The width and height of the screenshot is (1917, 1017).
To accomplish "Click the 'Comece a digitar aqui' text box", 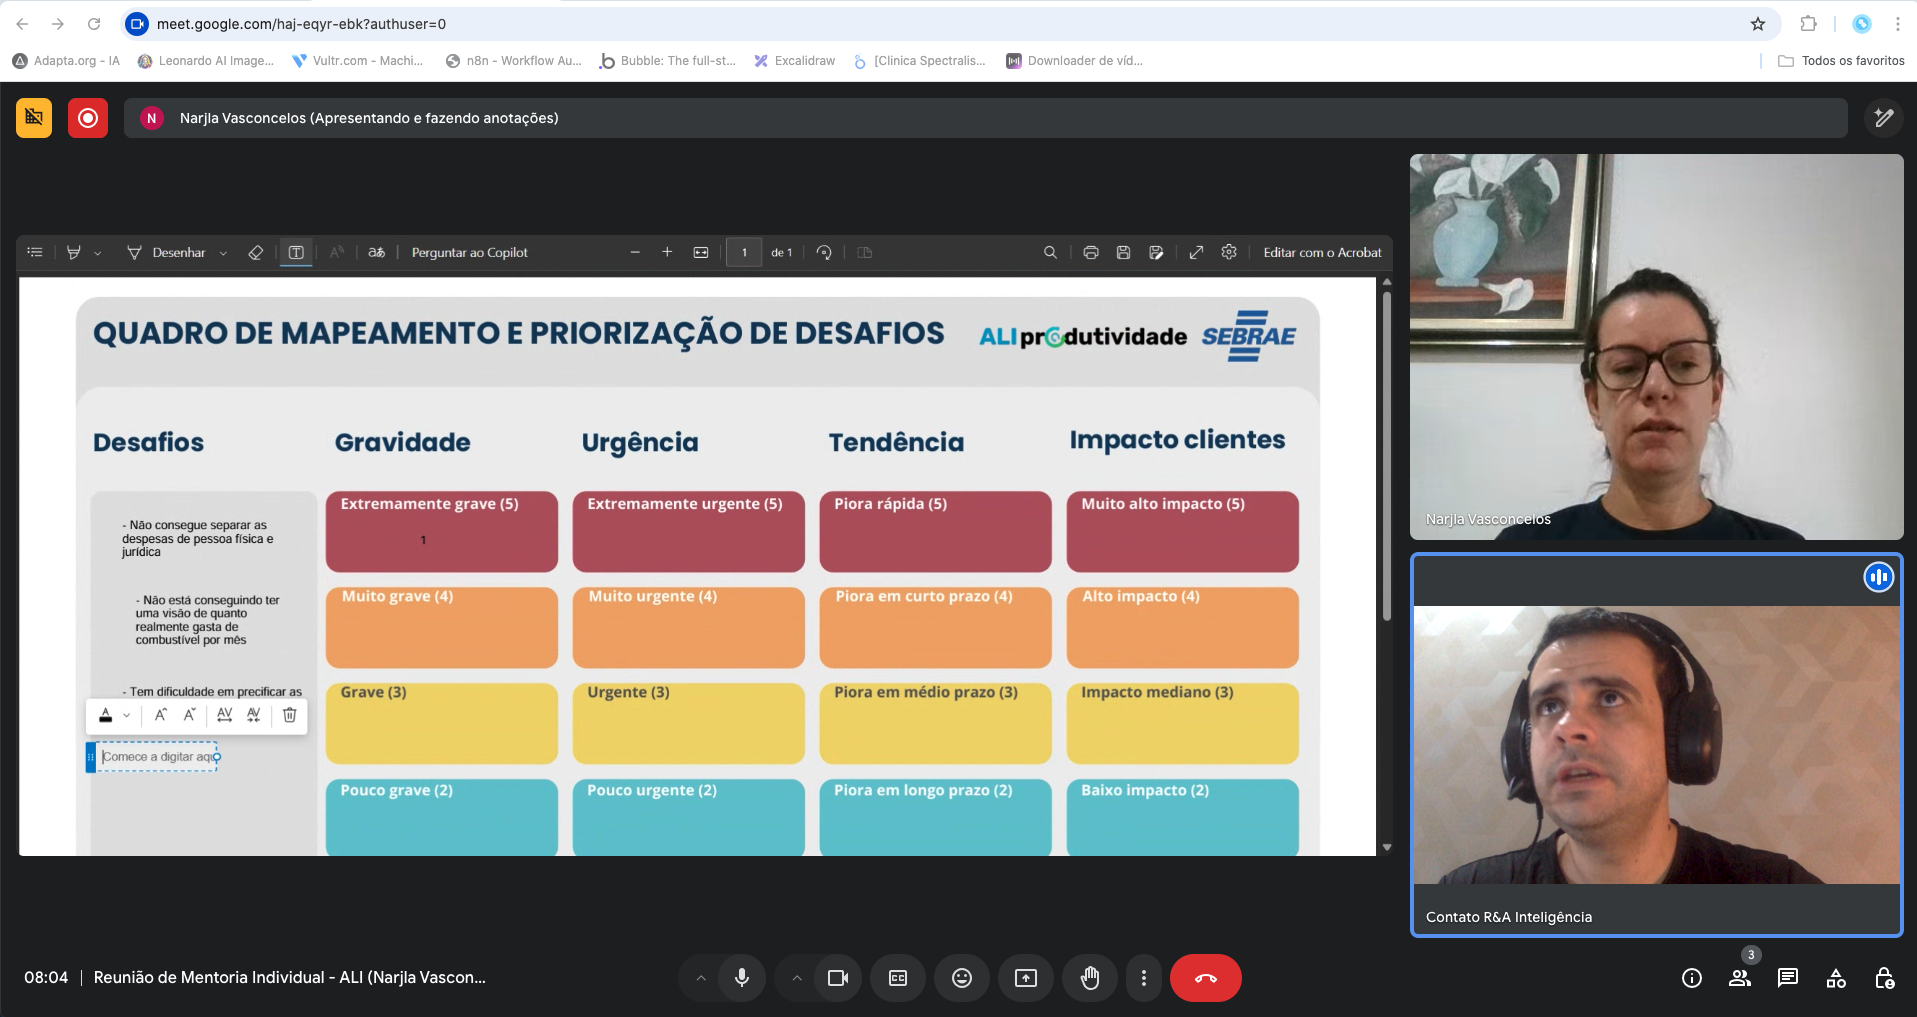I will [x=158, y=757].
